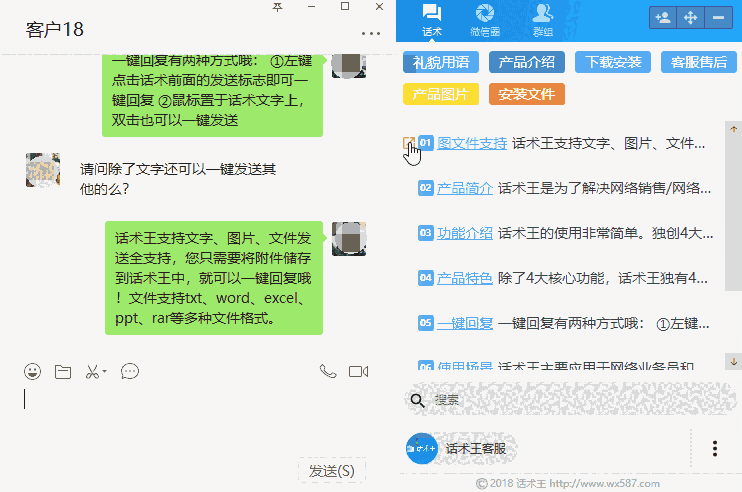Click the send file folder icon
Screen dimensions: 742x492
coord(62,372)
